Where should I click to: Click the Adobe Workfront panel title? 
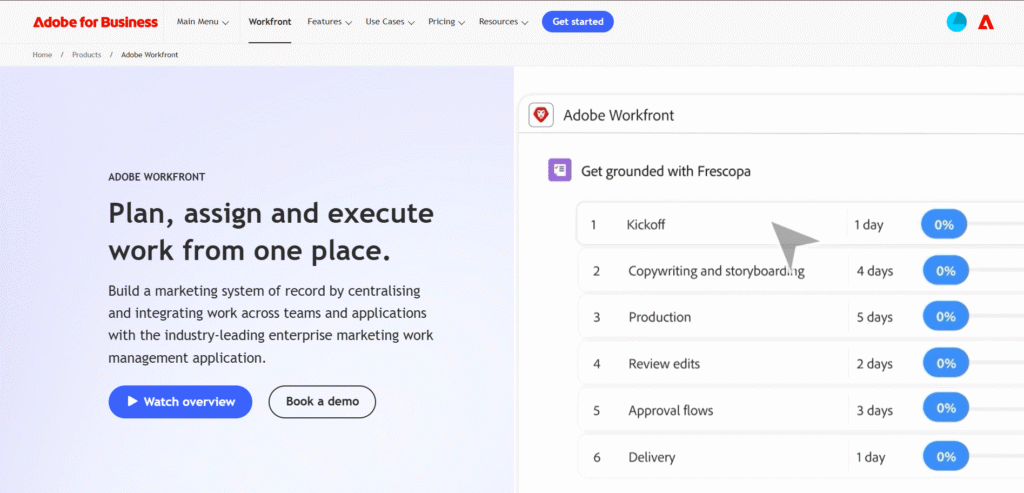[x=618, y=116]
